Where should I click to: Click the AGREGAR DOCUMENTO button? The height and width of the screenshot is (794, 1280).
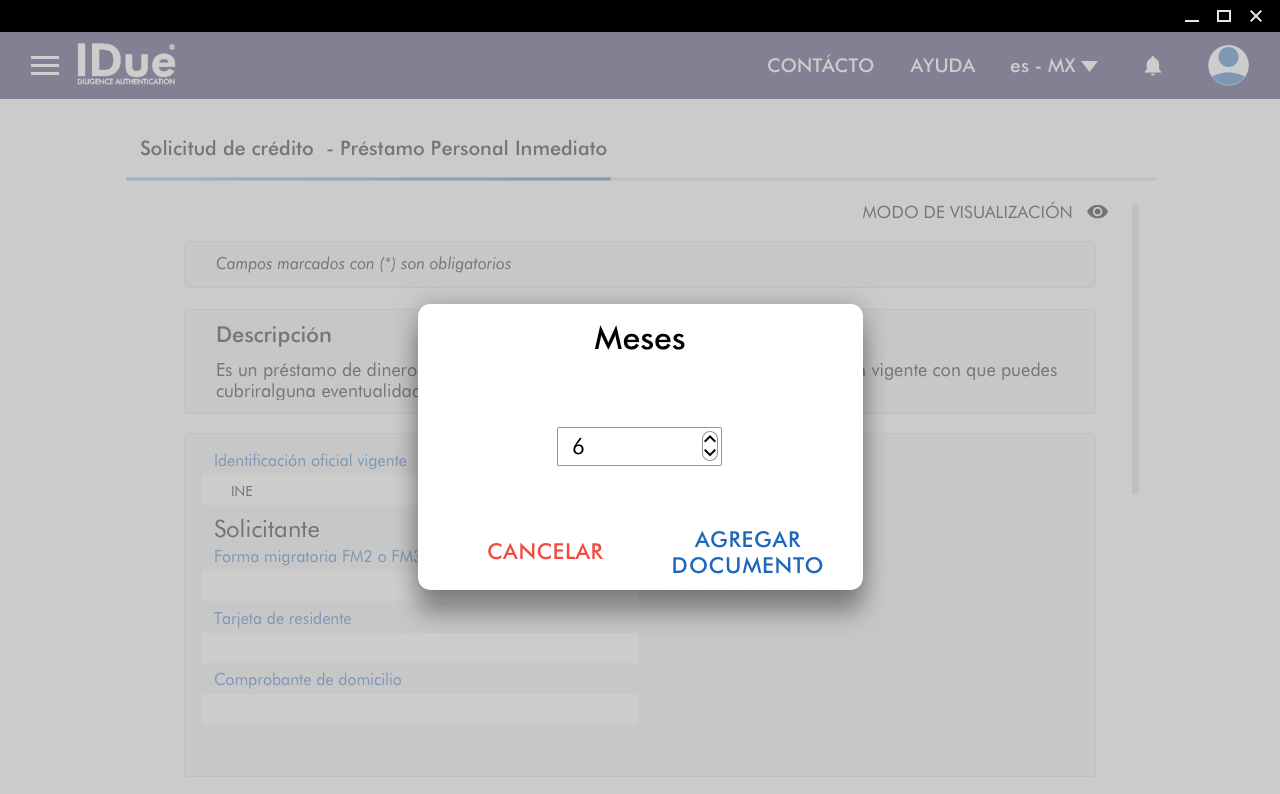tap(747, 552)
